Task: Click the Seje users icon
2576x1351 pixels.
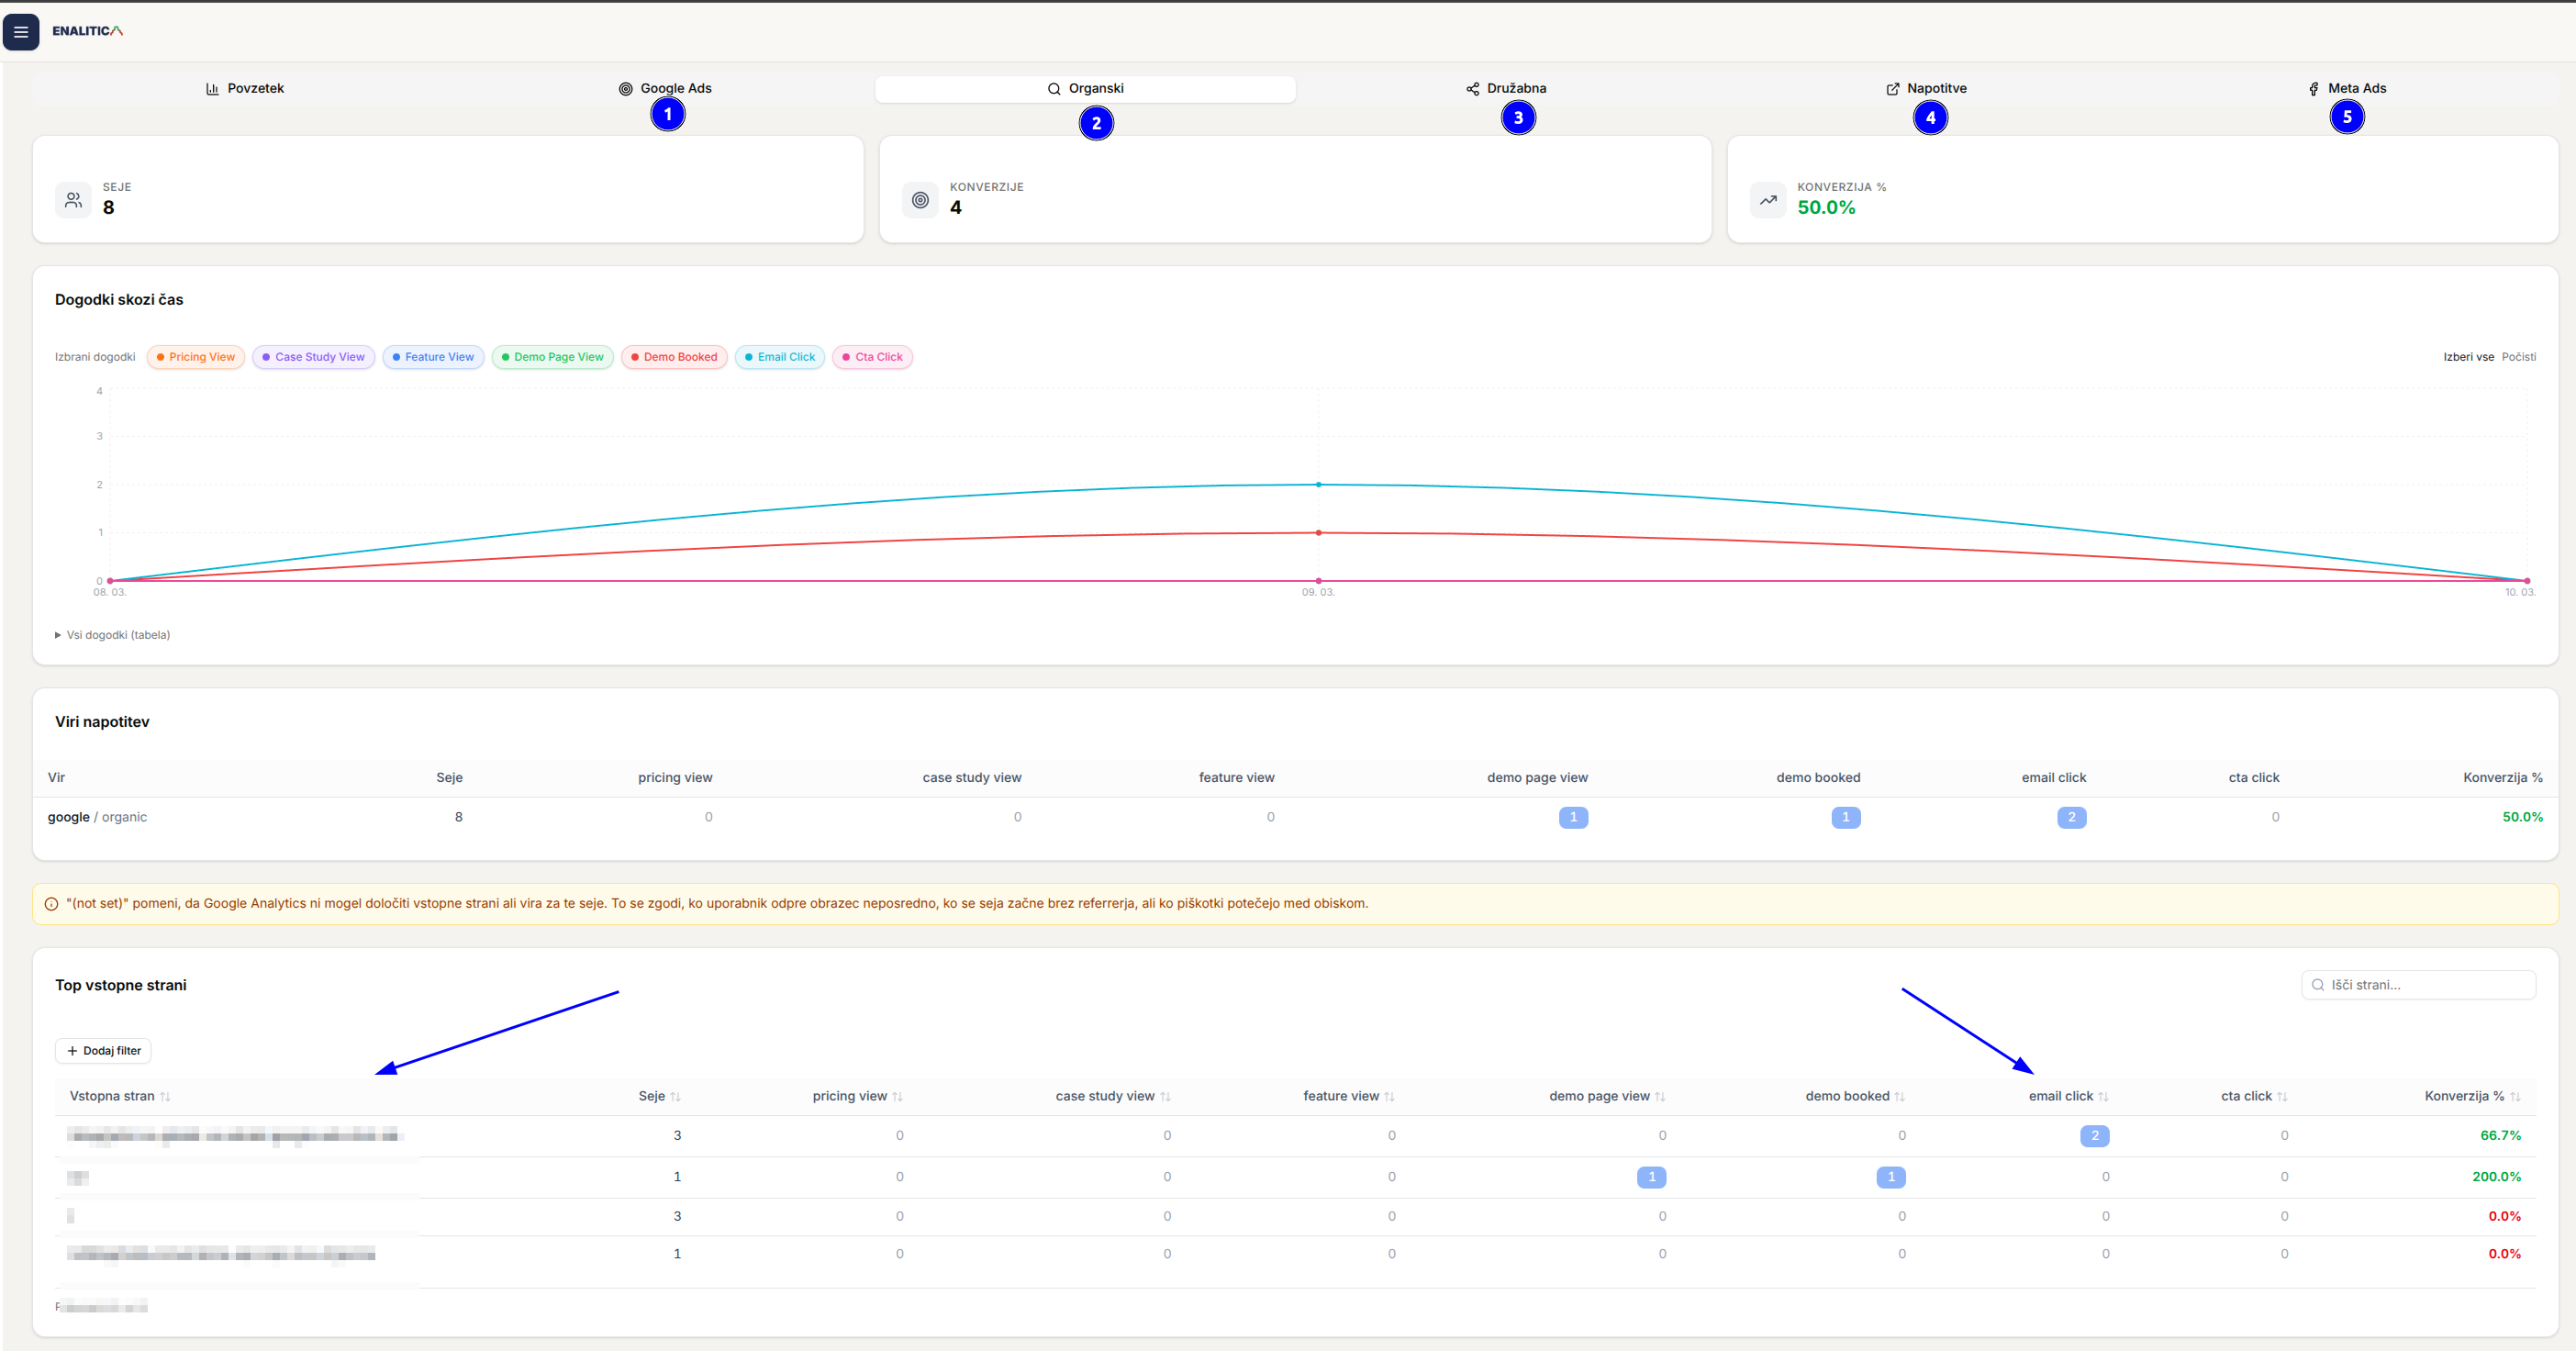Action: 73,200
